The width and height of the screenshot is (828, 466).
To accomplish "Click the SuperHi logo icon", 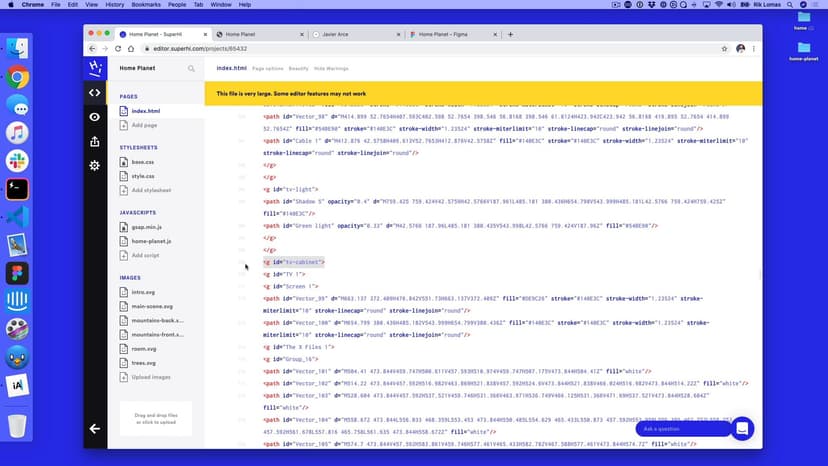I will coord(94,68).
